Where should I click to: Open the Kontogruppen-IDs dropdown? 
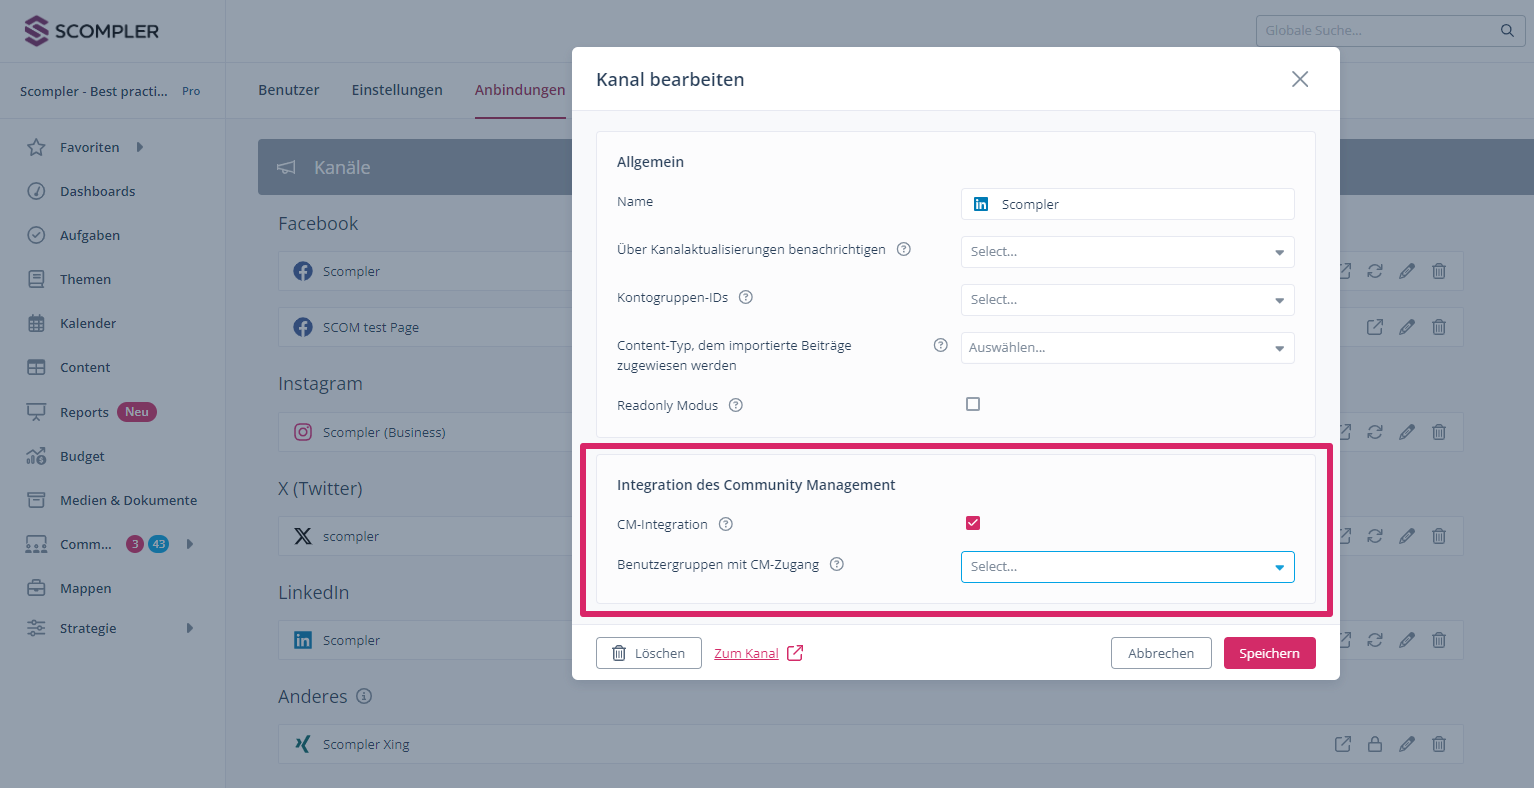point(1127,300)
